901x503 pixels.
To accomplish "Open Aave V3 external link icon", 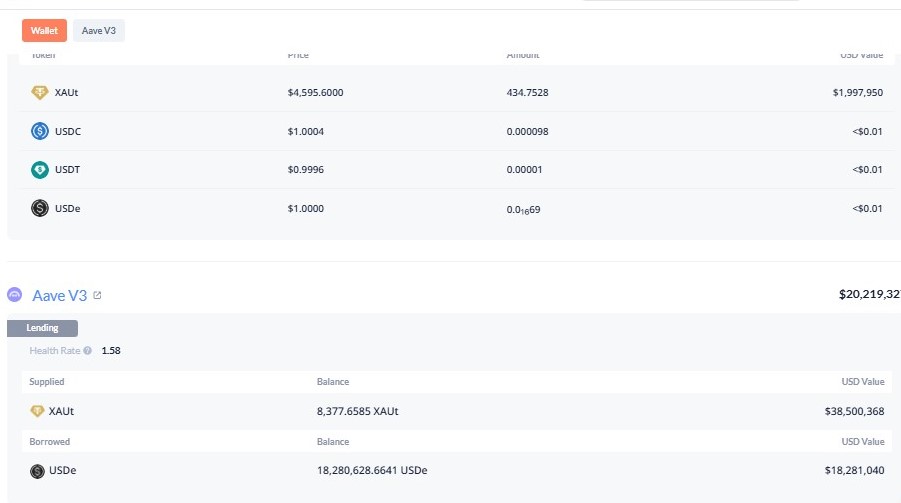I will [x=97, y=296].
